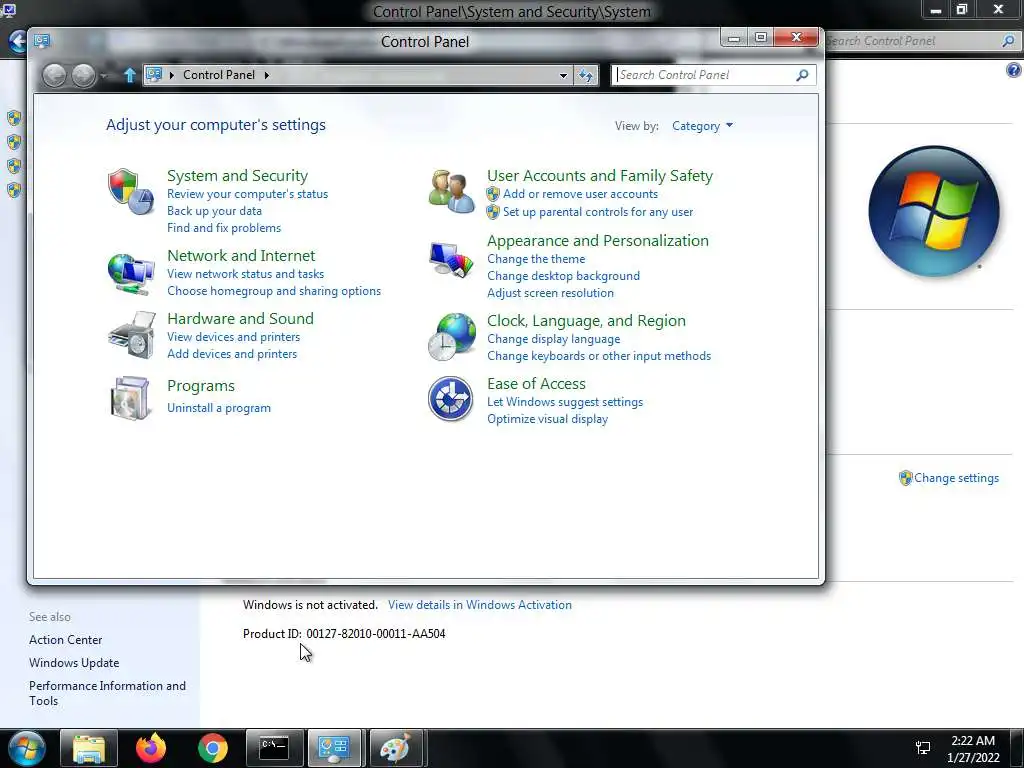Screen dimensions: 1024x768
Task: Click Change the theme
Action: pos(536,259)
